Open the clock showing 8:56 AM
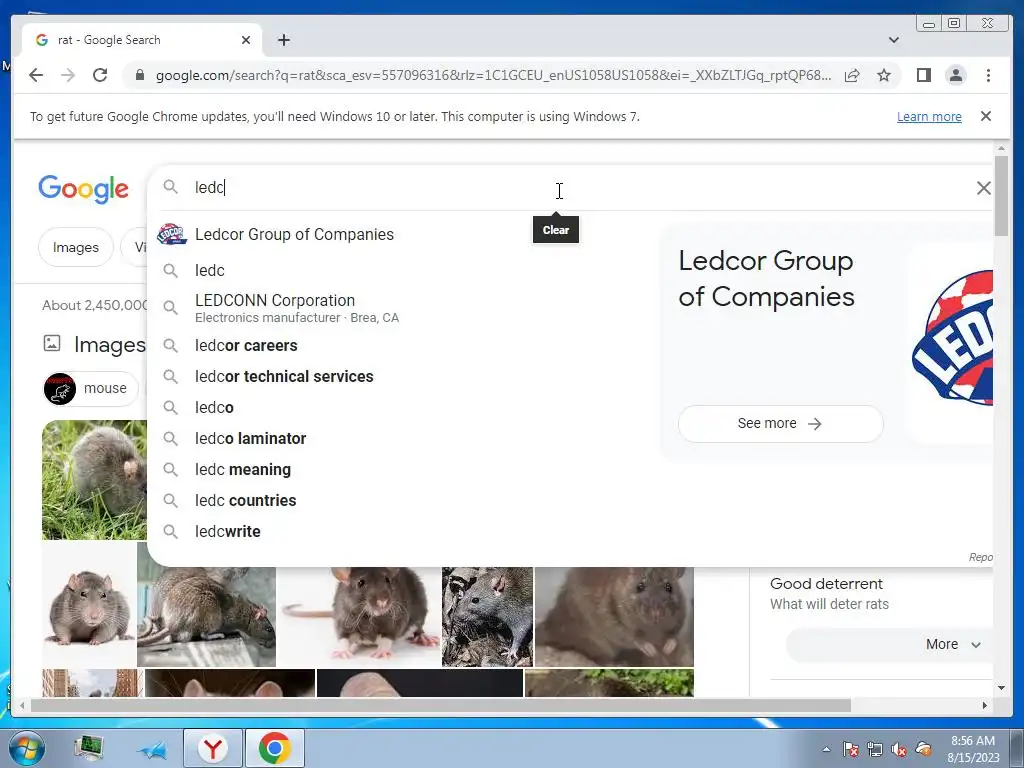The width and height of the screenshot is (1024, 768). pos(972,749)
